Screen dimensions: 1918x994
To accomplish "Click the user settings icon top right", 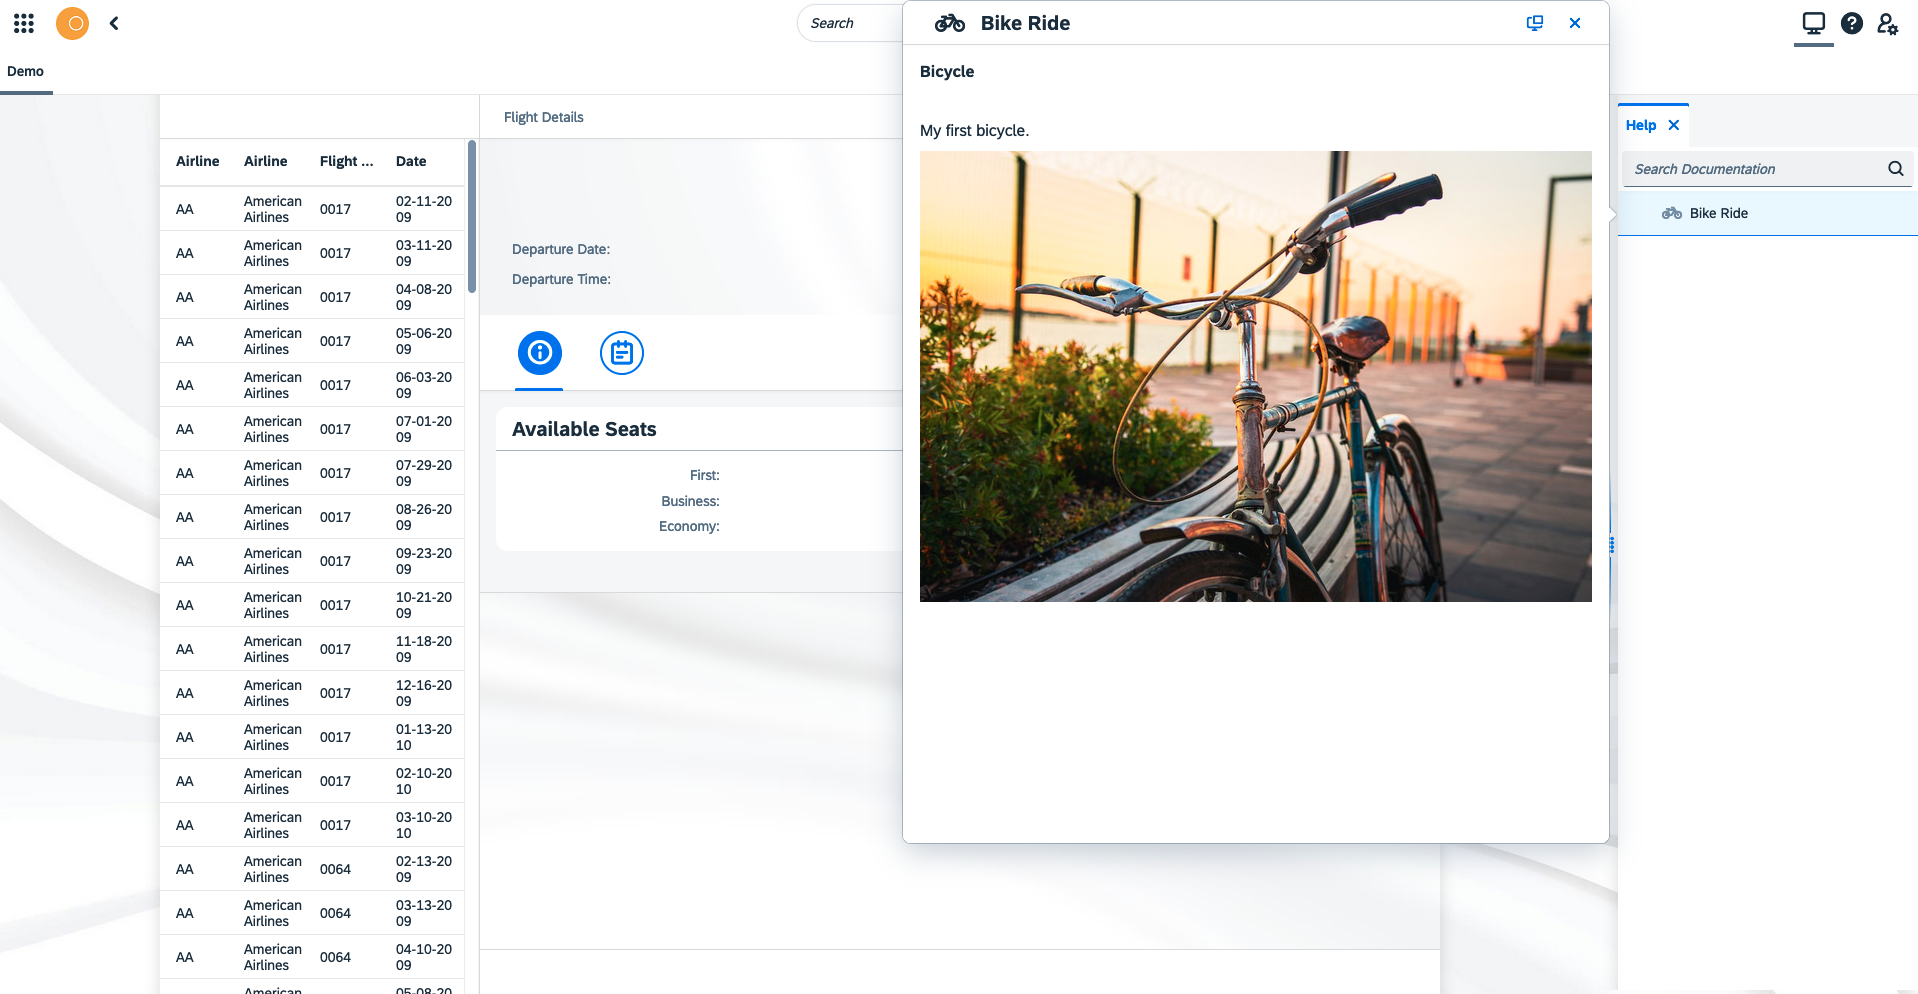I will click(x=1888, y=23).
